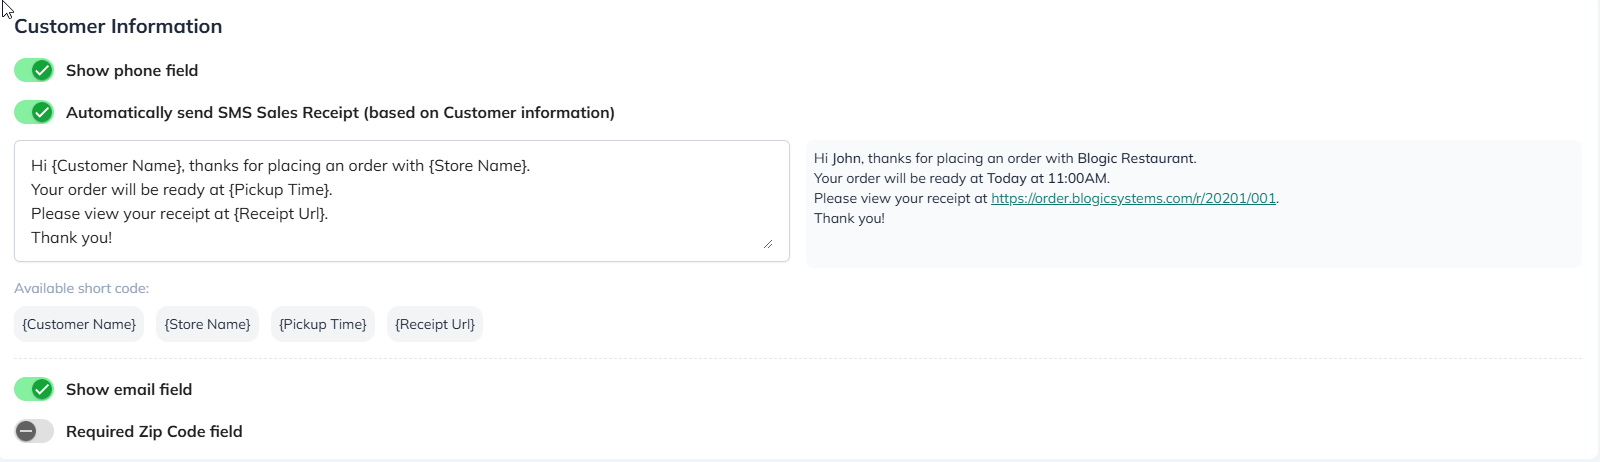The height and width of the screenshot is (462, 1600).
Task: Insert the {Store Name} short code chip
Action: tap(207, 324)
